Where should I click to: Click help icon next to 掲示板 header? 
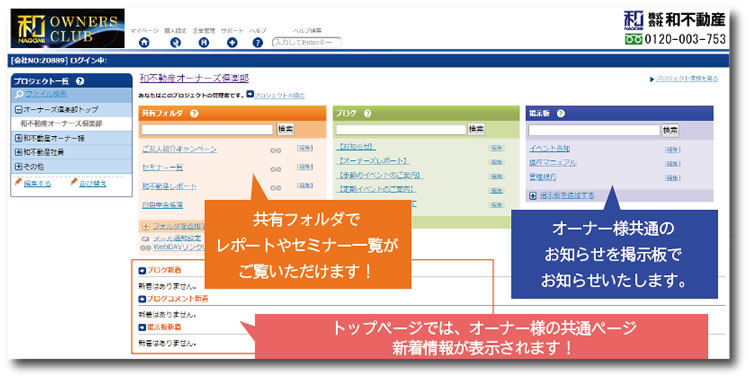561,113
